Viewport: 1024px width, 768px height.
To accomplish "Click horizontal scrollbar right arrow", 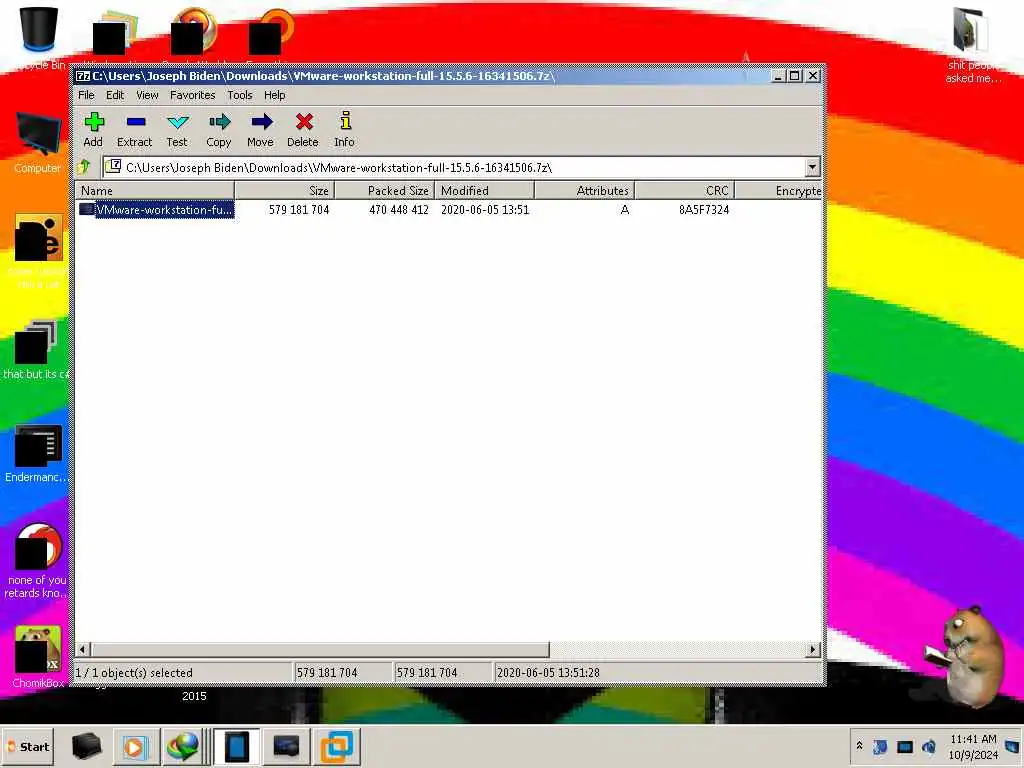I will pos(812,649).
